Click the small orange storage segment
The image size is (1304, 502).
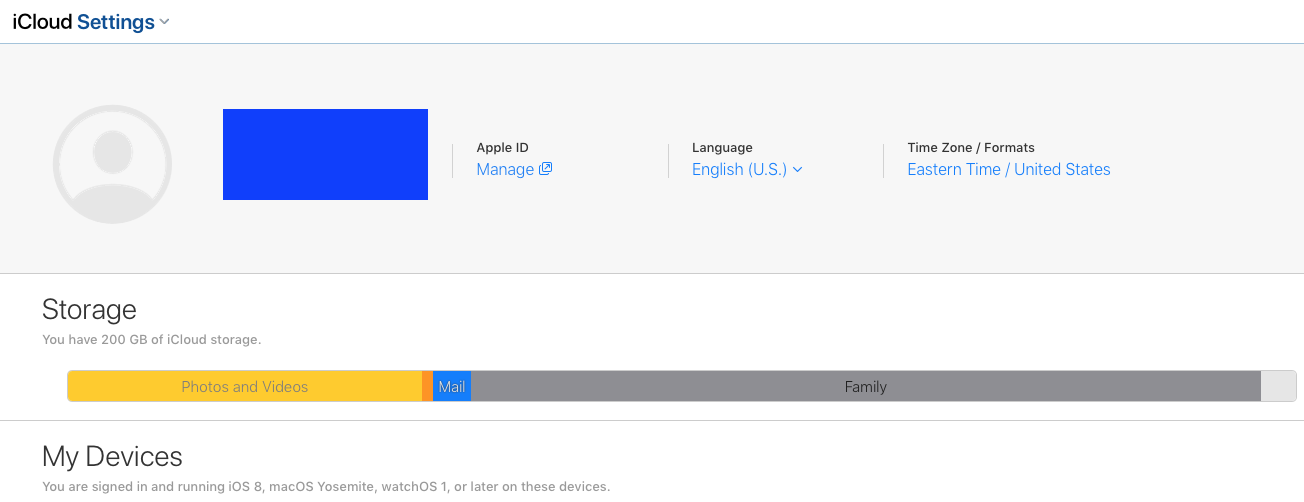tap(428, 387)
